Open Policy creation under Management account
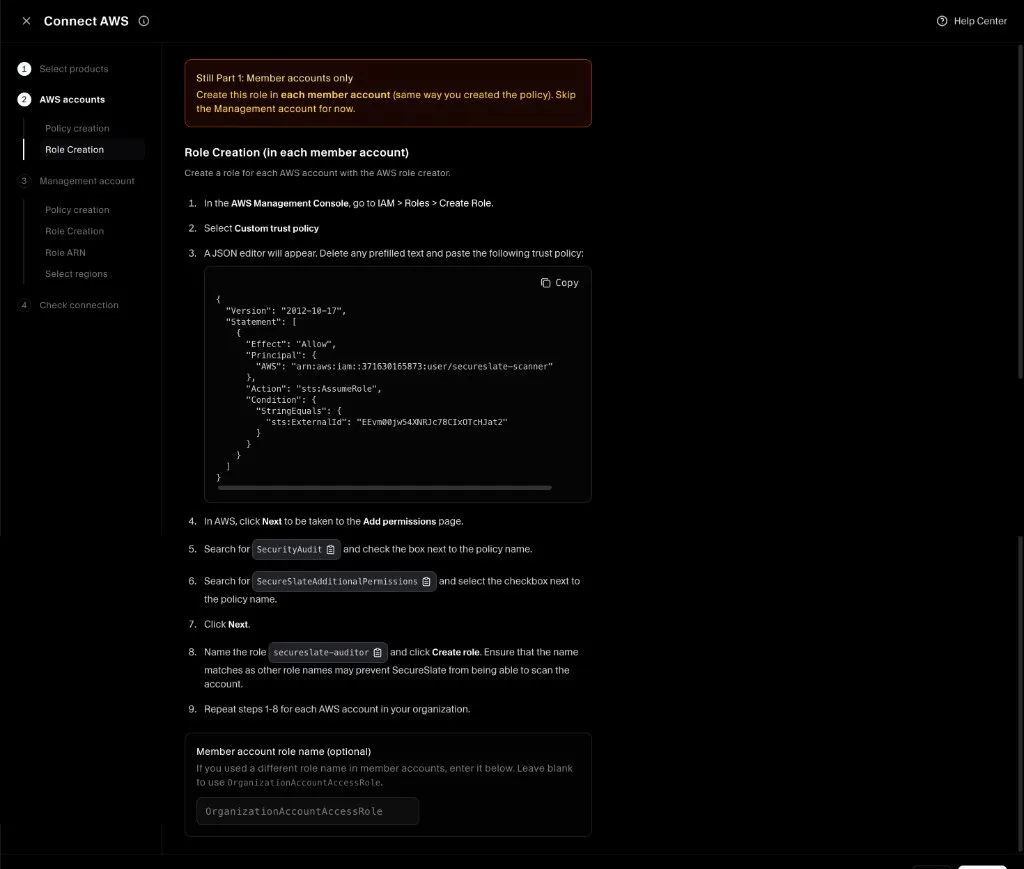1024x869 pixels. [x=77, y=210]
